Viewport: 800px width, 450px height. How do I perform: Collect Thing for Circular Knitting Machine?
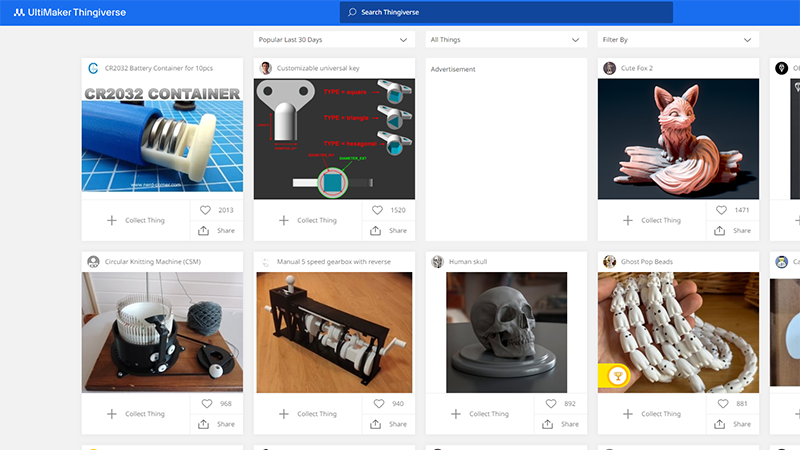click(136, 414)
